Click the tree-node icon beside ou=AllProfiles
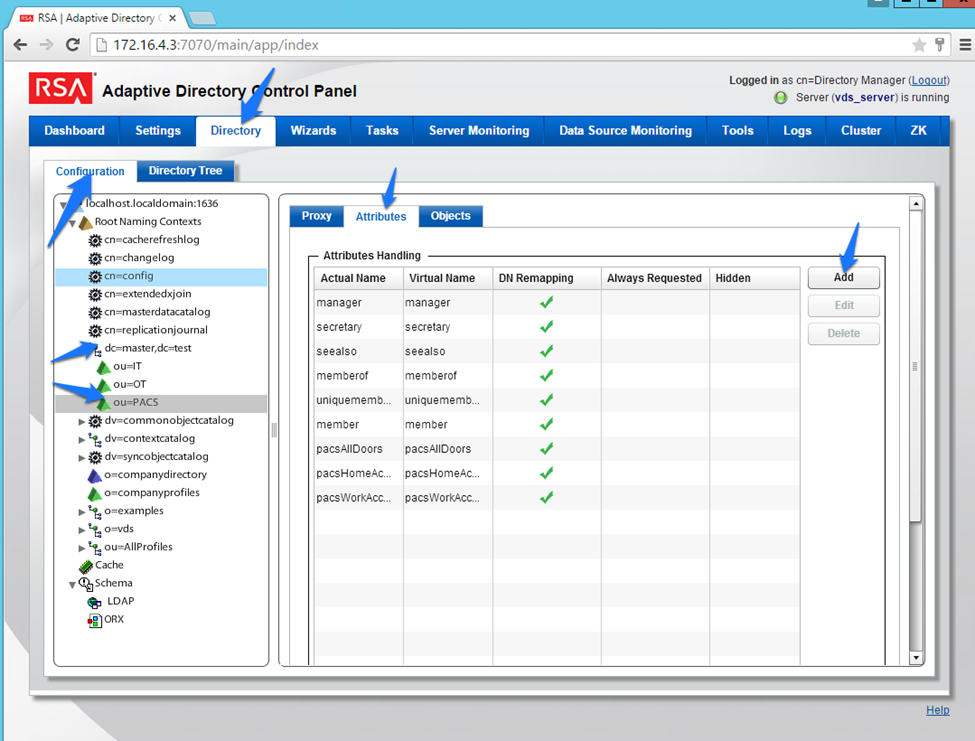The image size is (975, 741). coord(95,547)
